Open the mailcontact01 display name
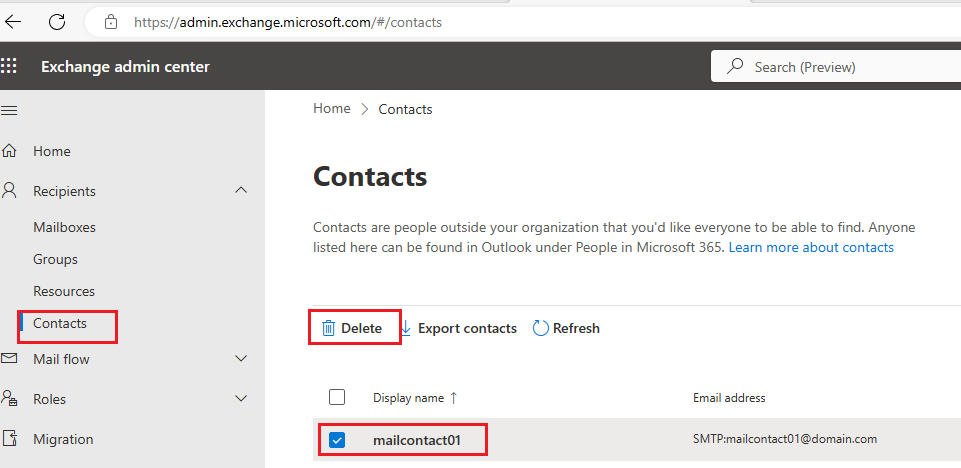Image resolution: width=961 pixels, height=468 pixels. click(416, 440)
